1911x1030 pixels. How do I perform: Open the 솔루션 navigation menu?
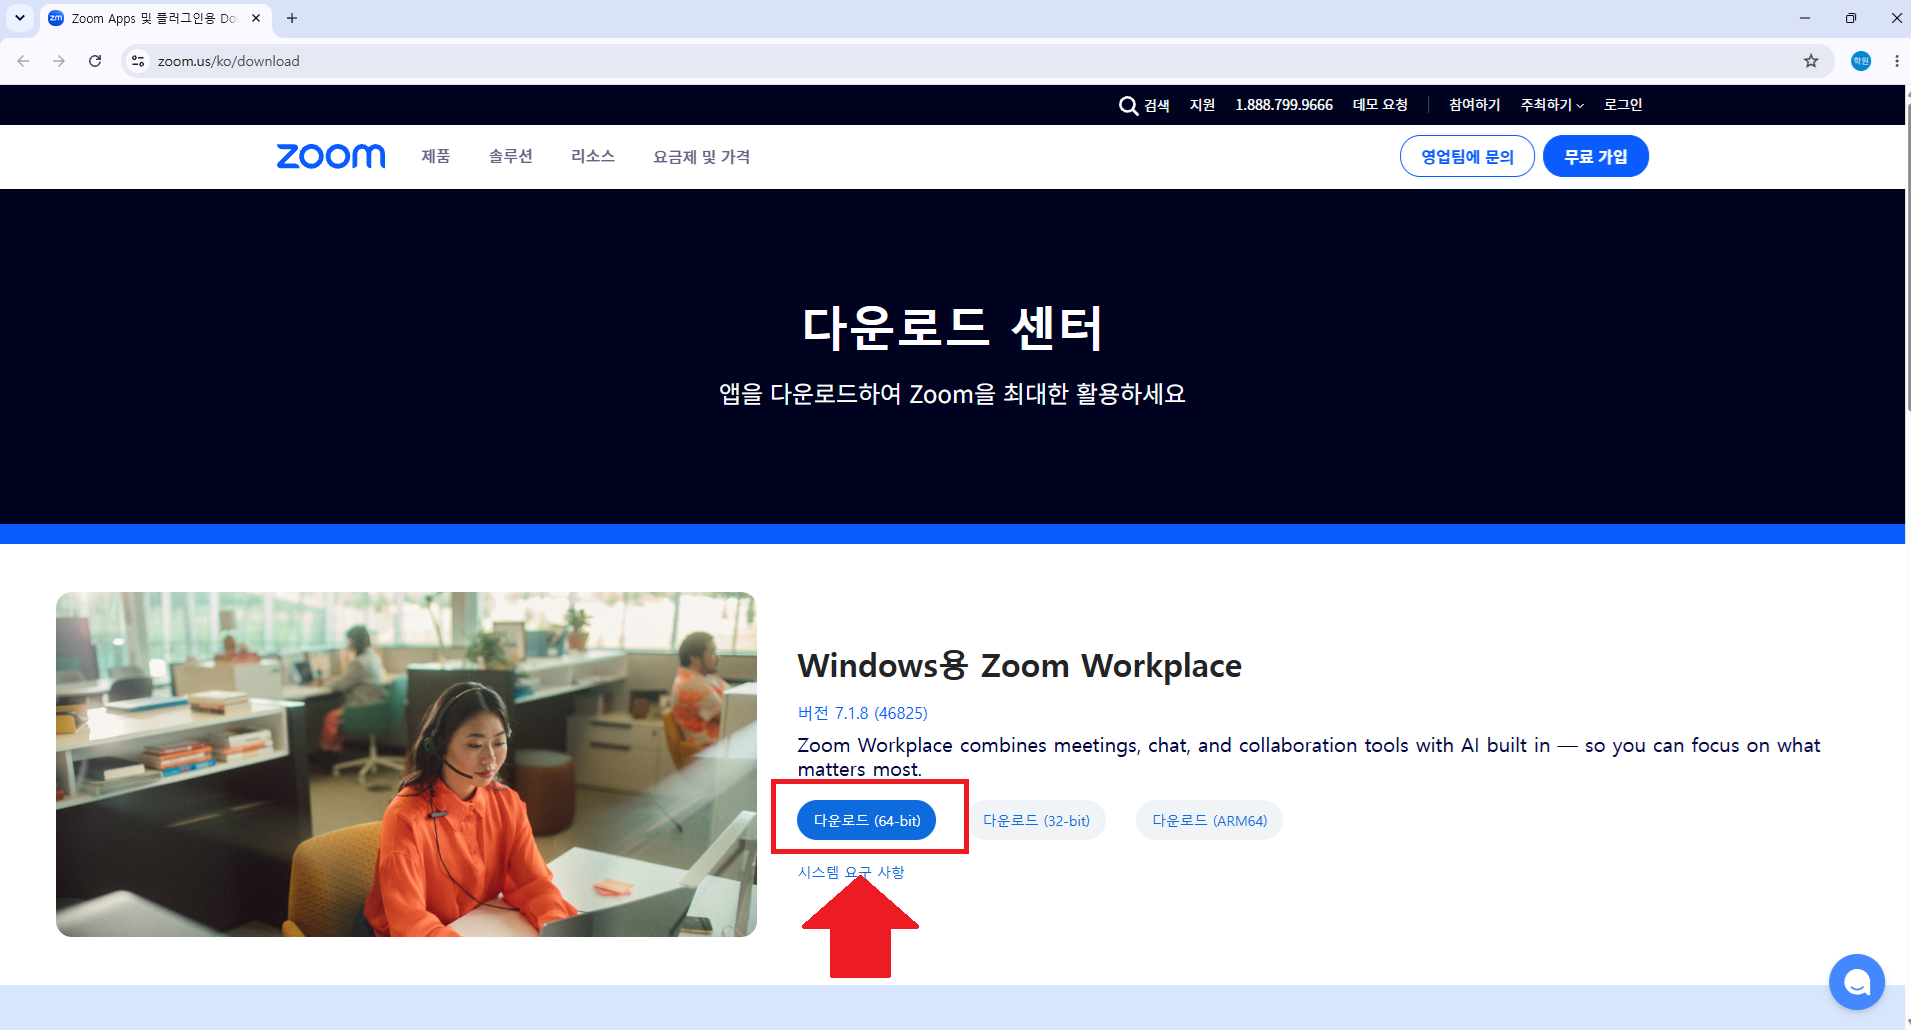(x=510, y=156)
